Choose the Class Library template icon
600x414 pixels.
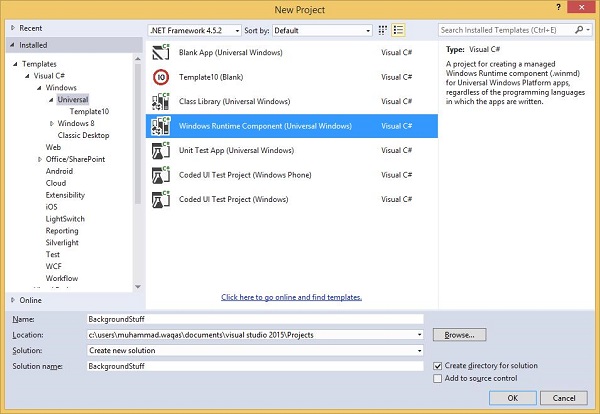[161, 101]
